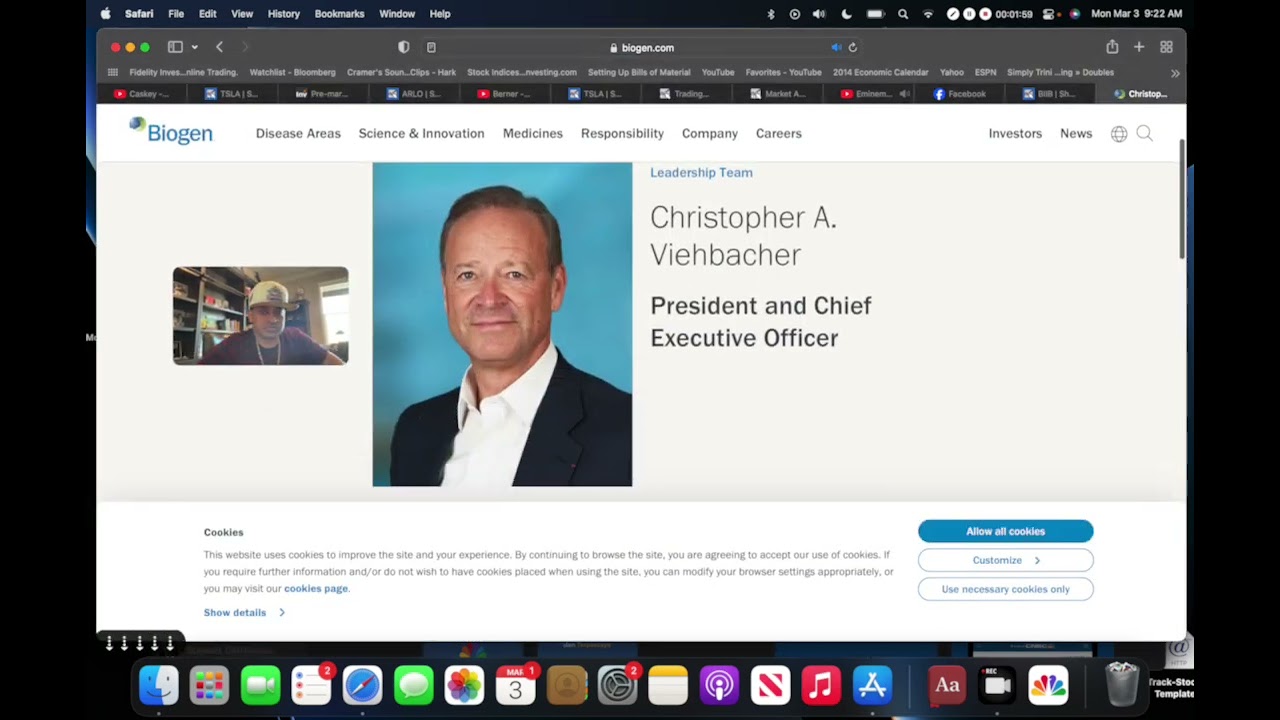Toggle Reader view icon next to address bar
1280x720 pixels.
pos(431,47)
